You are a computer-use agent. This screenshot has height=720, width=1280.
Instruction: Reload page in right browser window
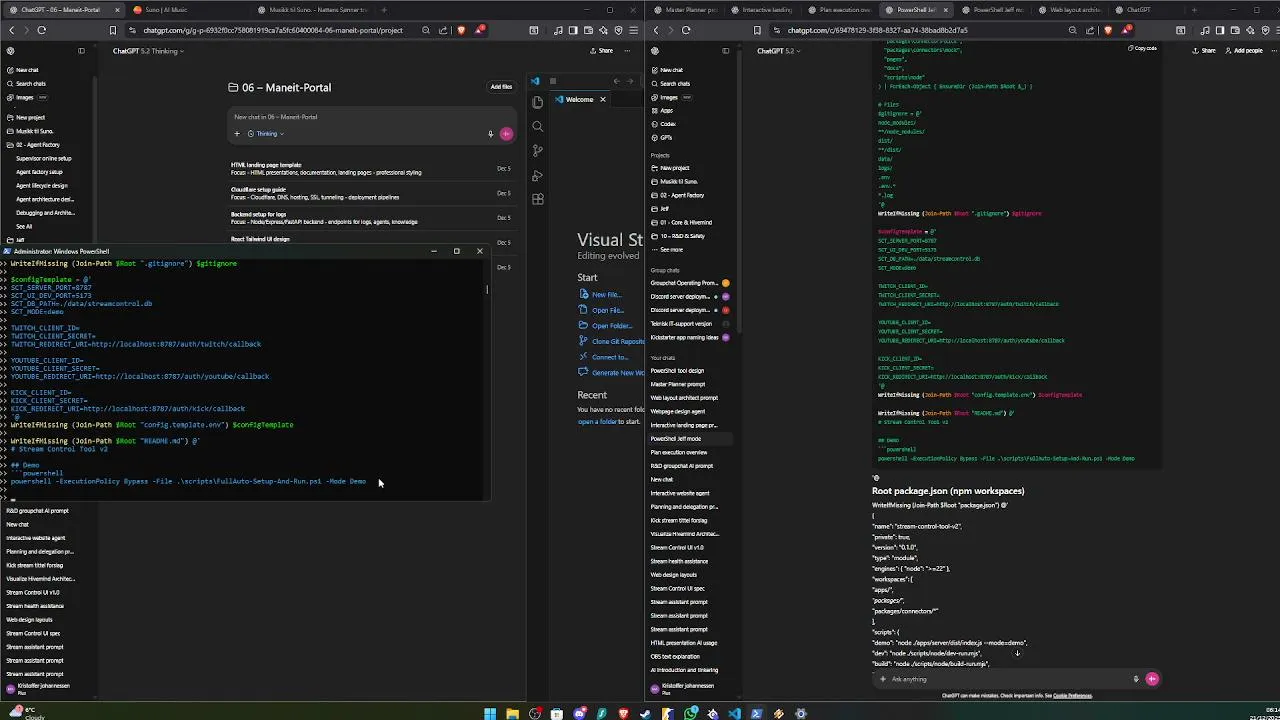(686, 30)
